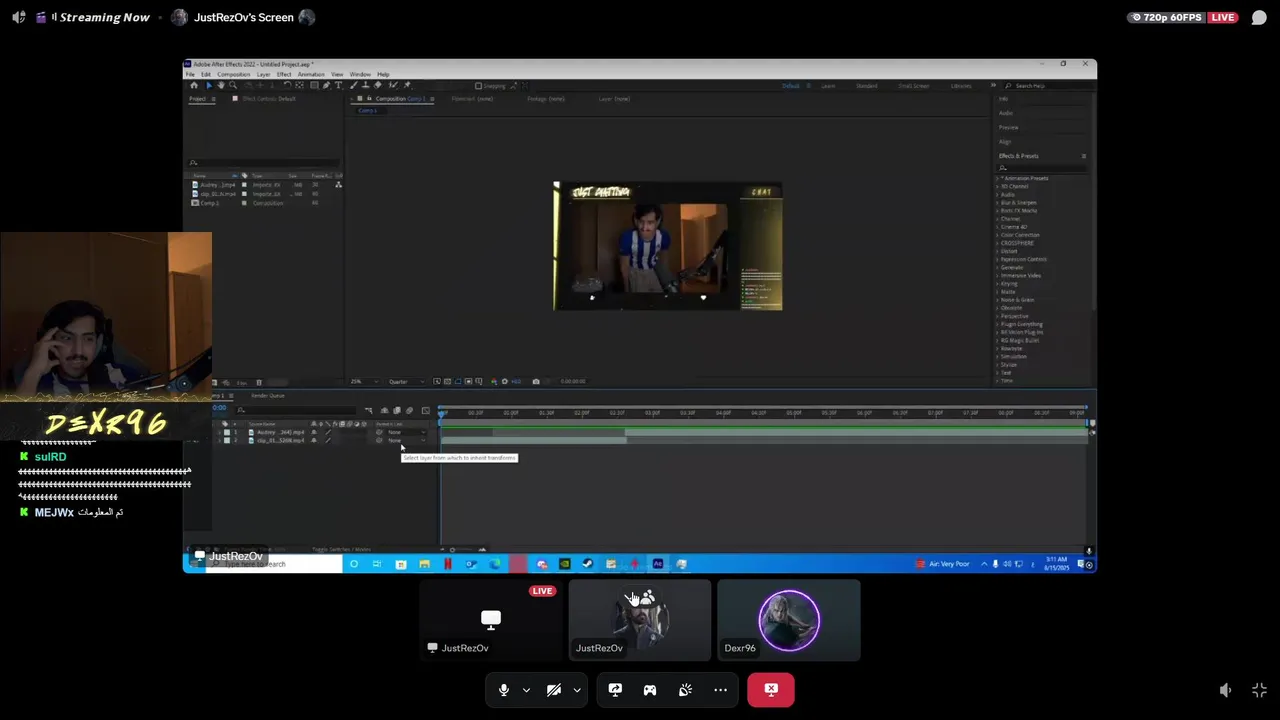The width and height of the screenshot is (1280, 720).
Task: Click the snapshot camera icon below viewer
Action: point(536,382)
